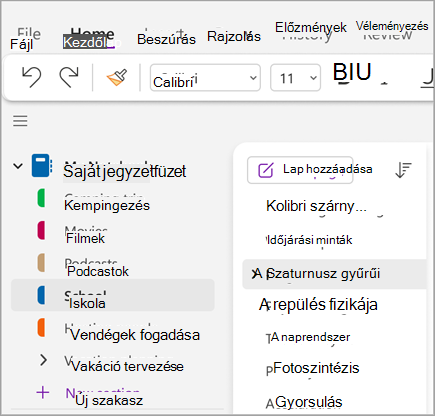Click the blue Iskola section color tab

(x=41, y=295)
